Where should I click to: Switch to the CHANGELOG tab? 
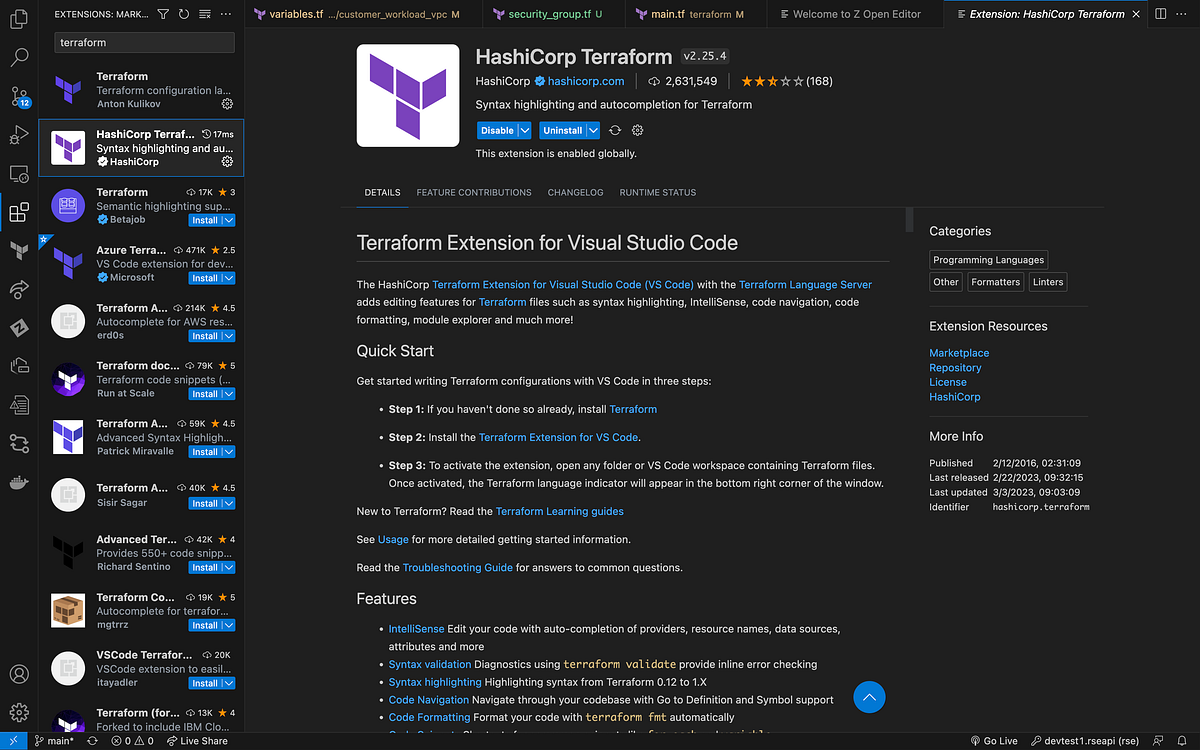(575, 192)
